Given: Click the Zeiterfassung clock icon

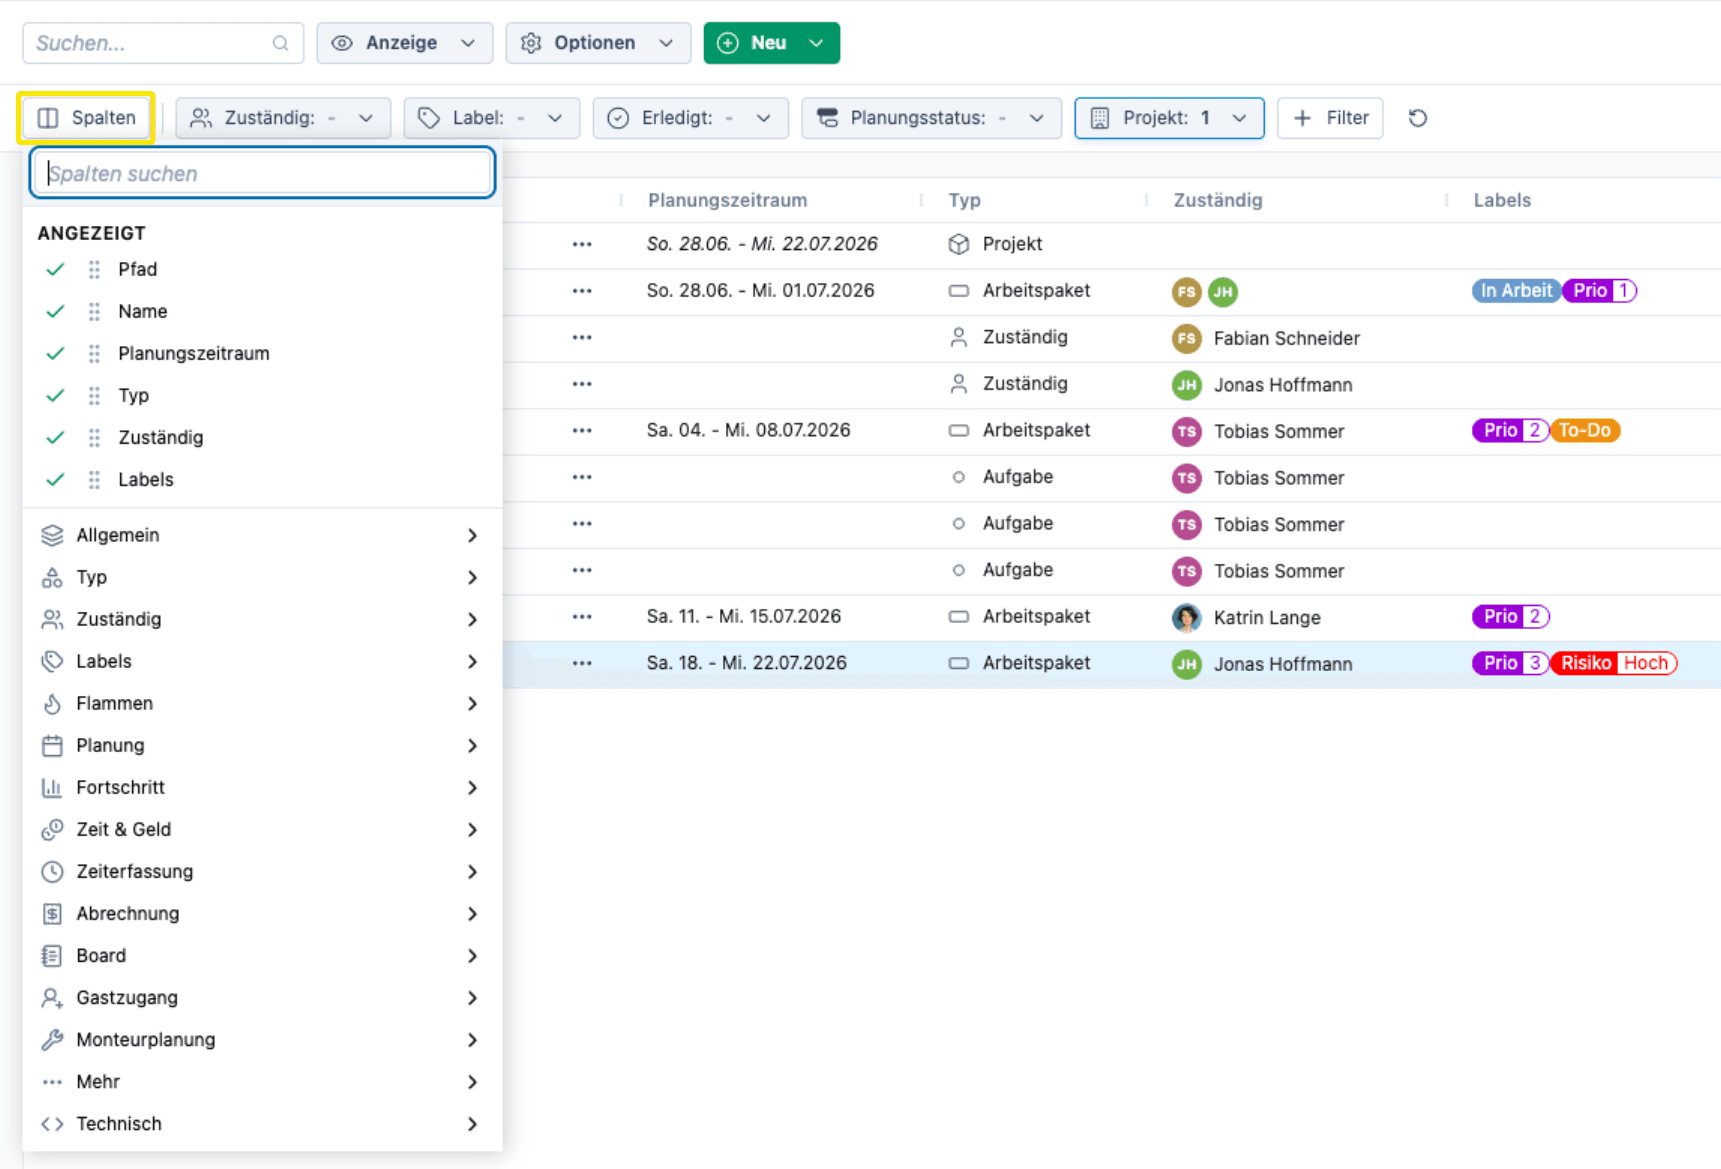Looking at the screenshot, I should 52,871.
